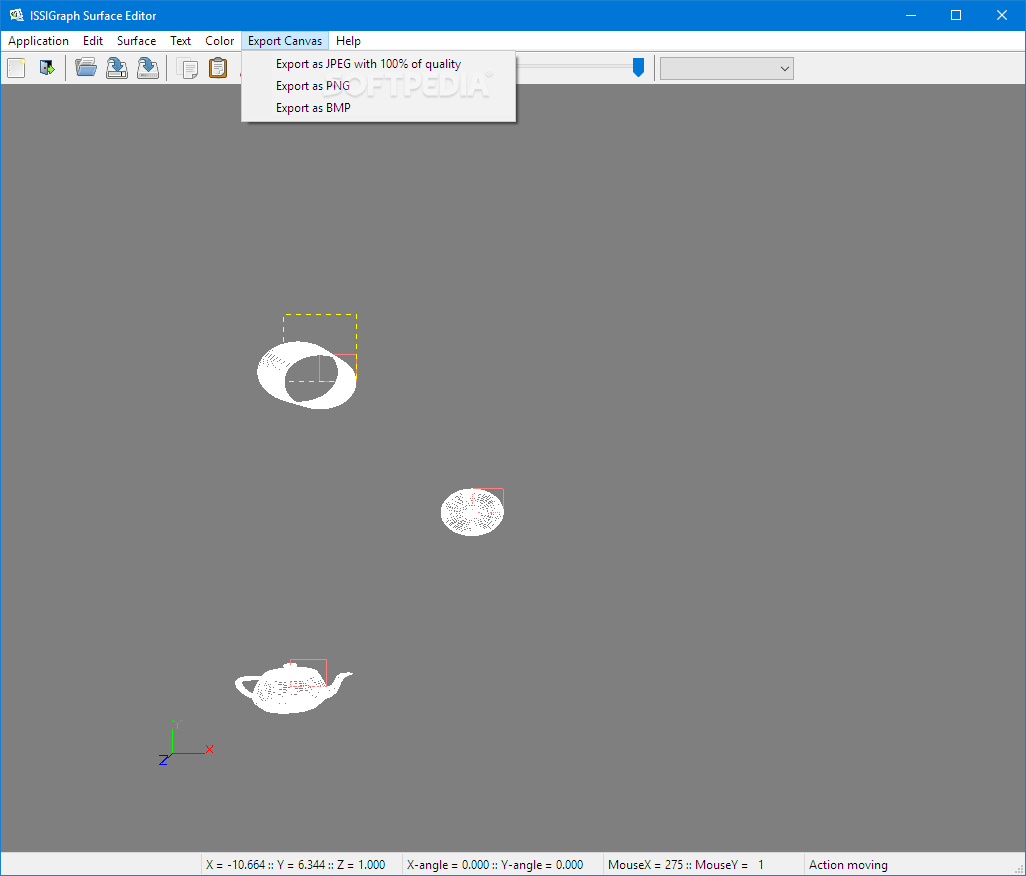Choose Export as BMP

coord(378,108)
